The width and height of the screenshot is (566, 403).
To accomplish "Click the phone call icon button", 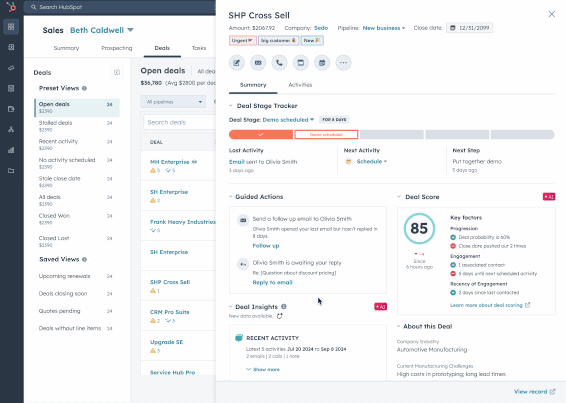I will click(x=279, y=63).
